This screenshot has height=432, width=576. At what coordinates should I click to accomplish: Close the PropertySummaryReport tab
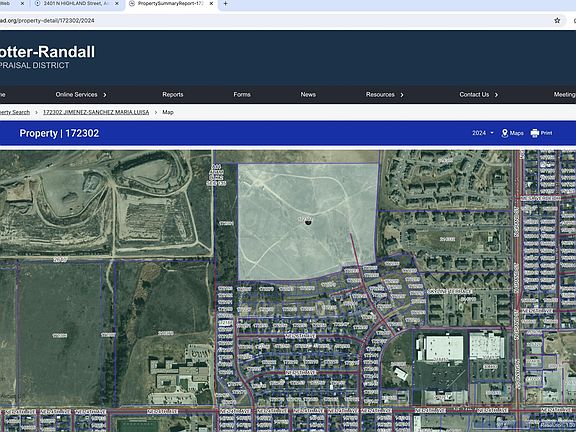pyautogui.click(x=211, y=4)
